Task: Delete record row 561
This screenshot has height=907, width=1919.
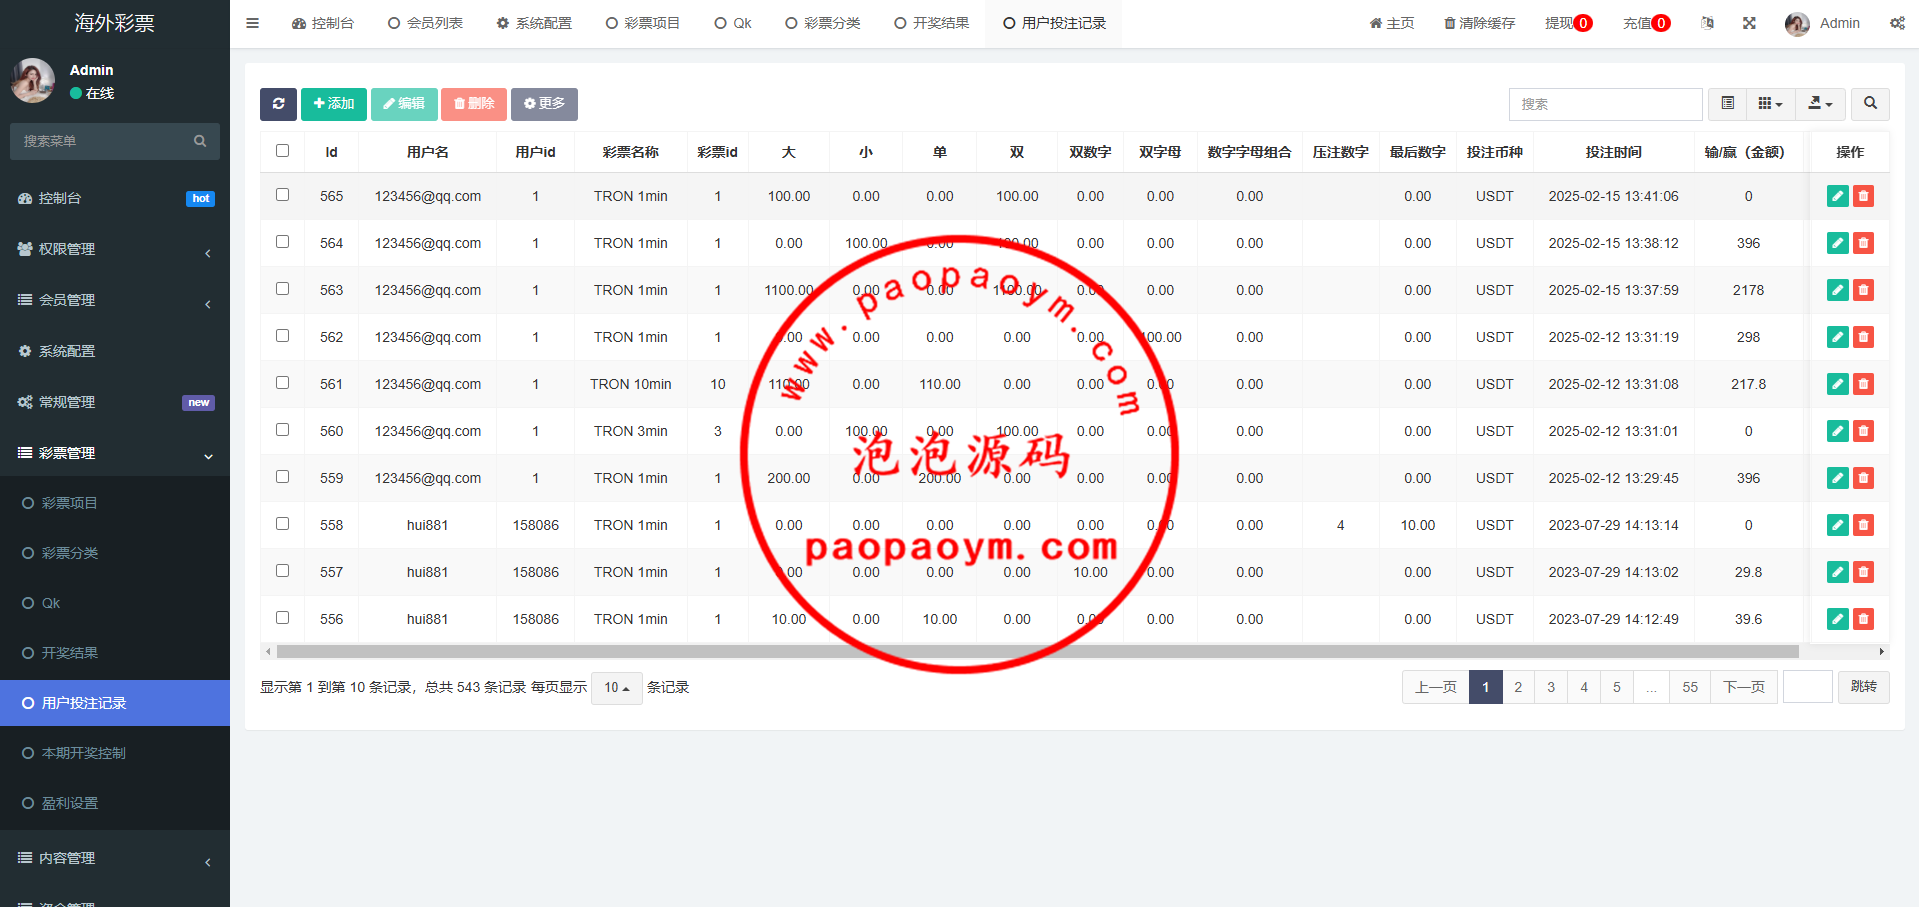Action: [x=1863, y=384]
